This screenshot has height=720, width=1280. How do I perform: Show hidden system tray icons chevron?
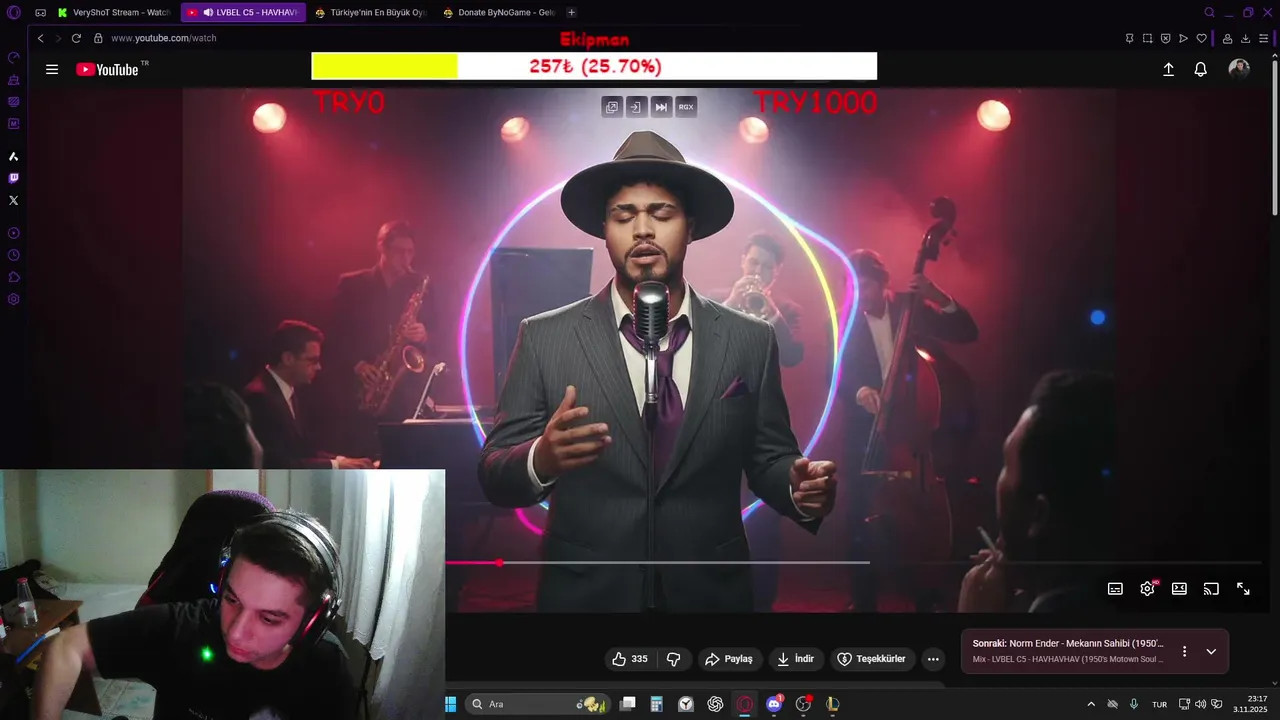coord(1091,704)
